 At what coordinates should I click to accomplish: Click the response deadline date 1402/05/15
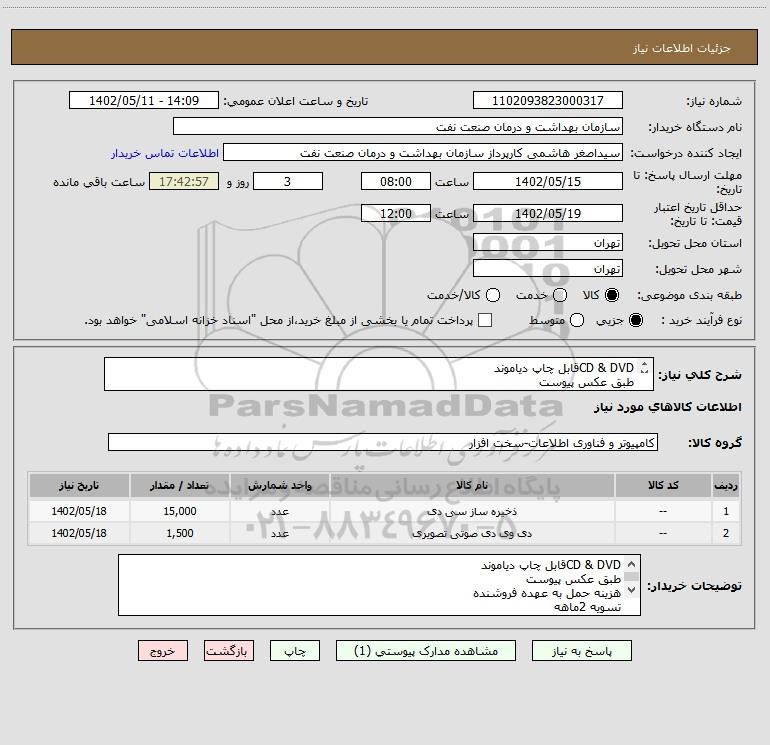pyautogui.click(x=548, y=181)
